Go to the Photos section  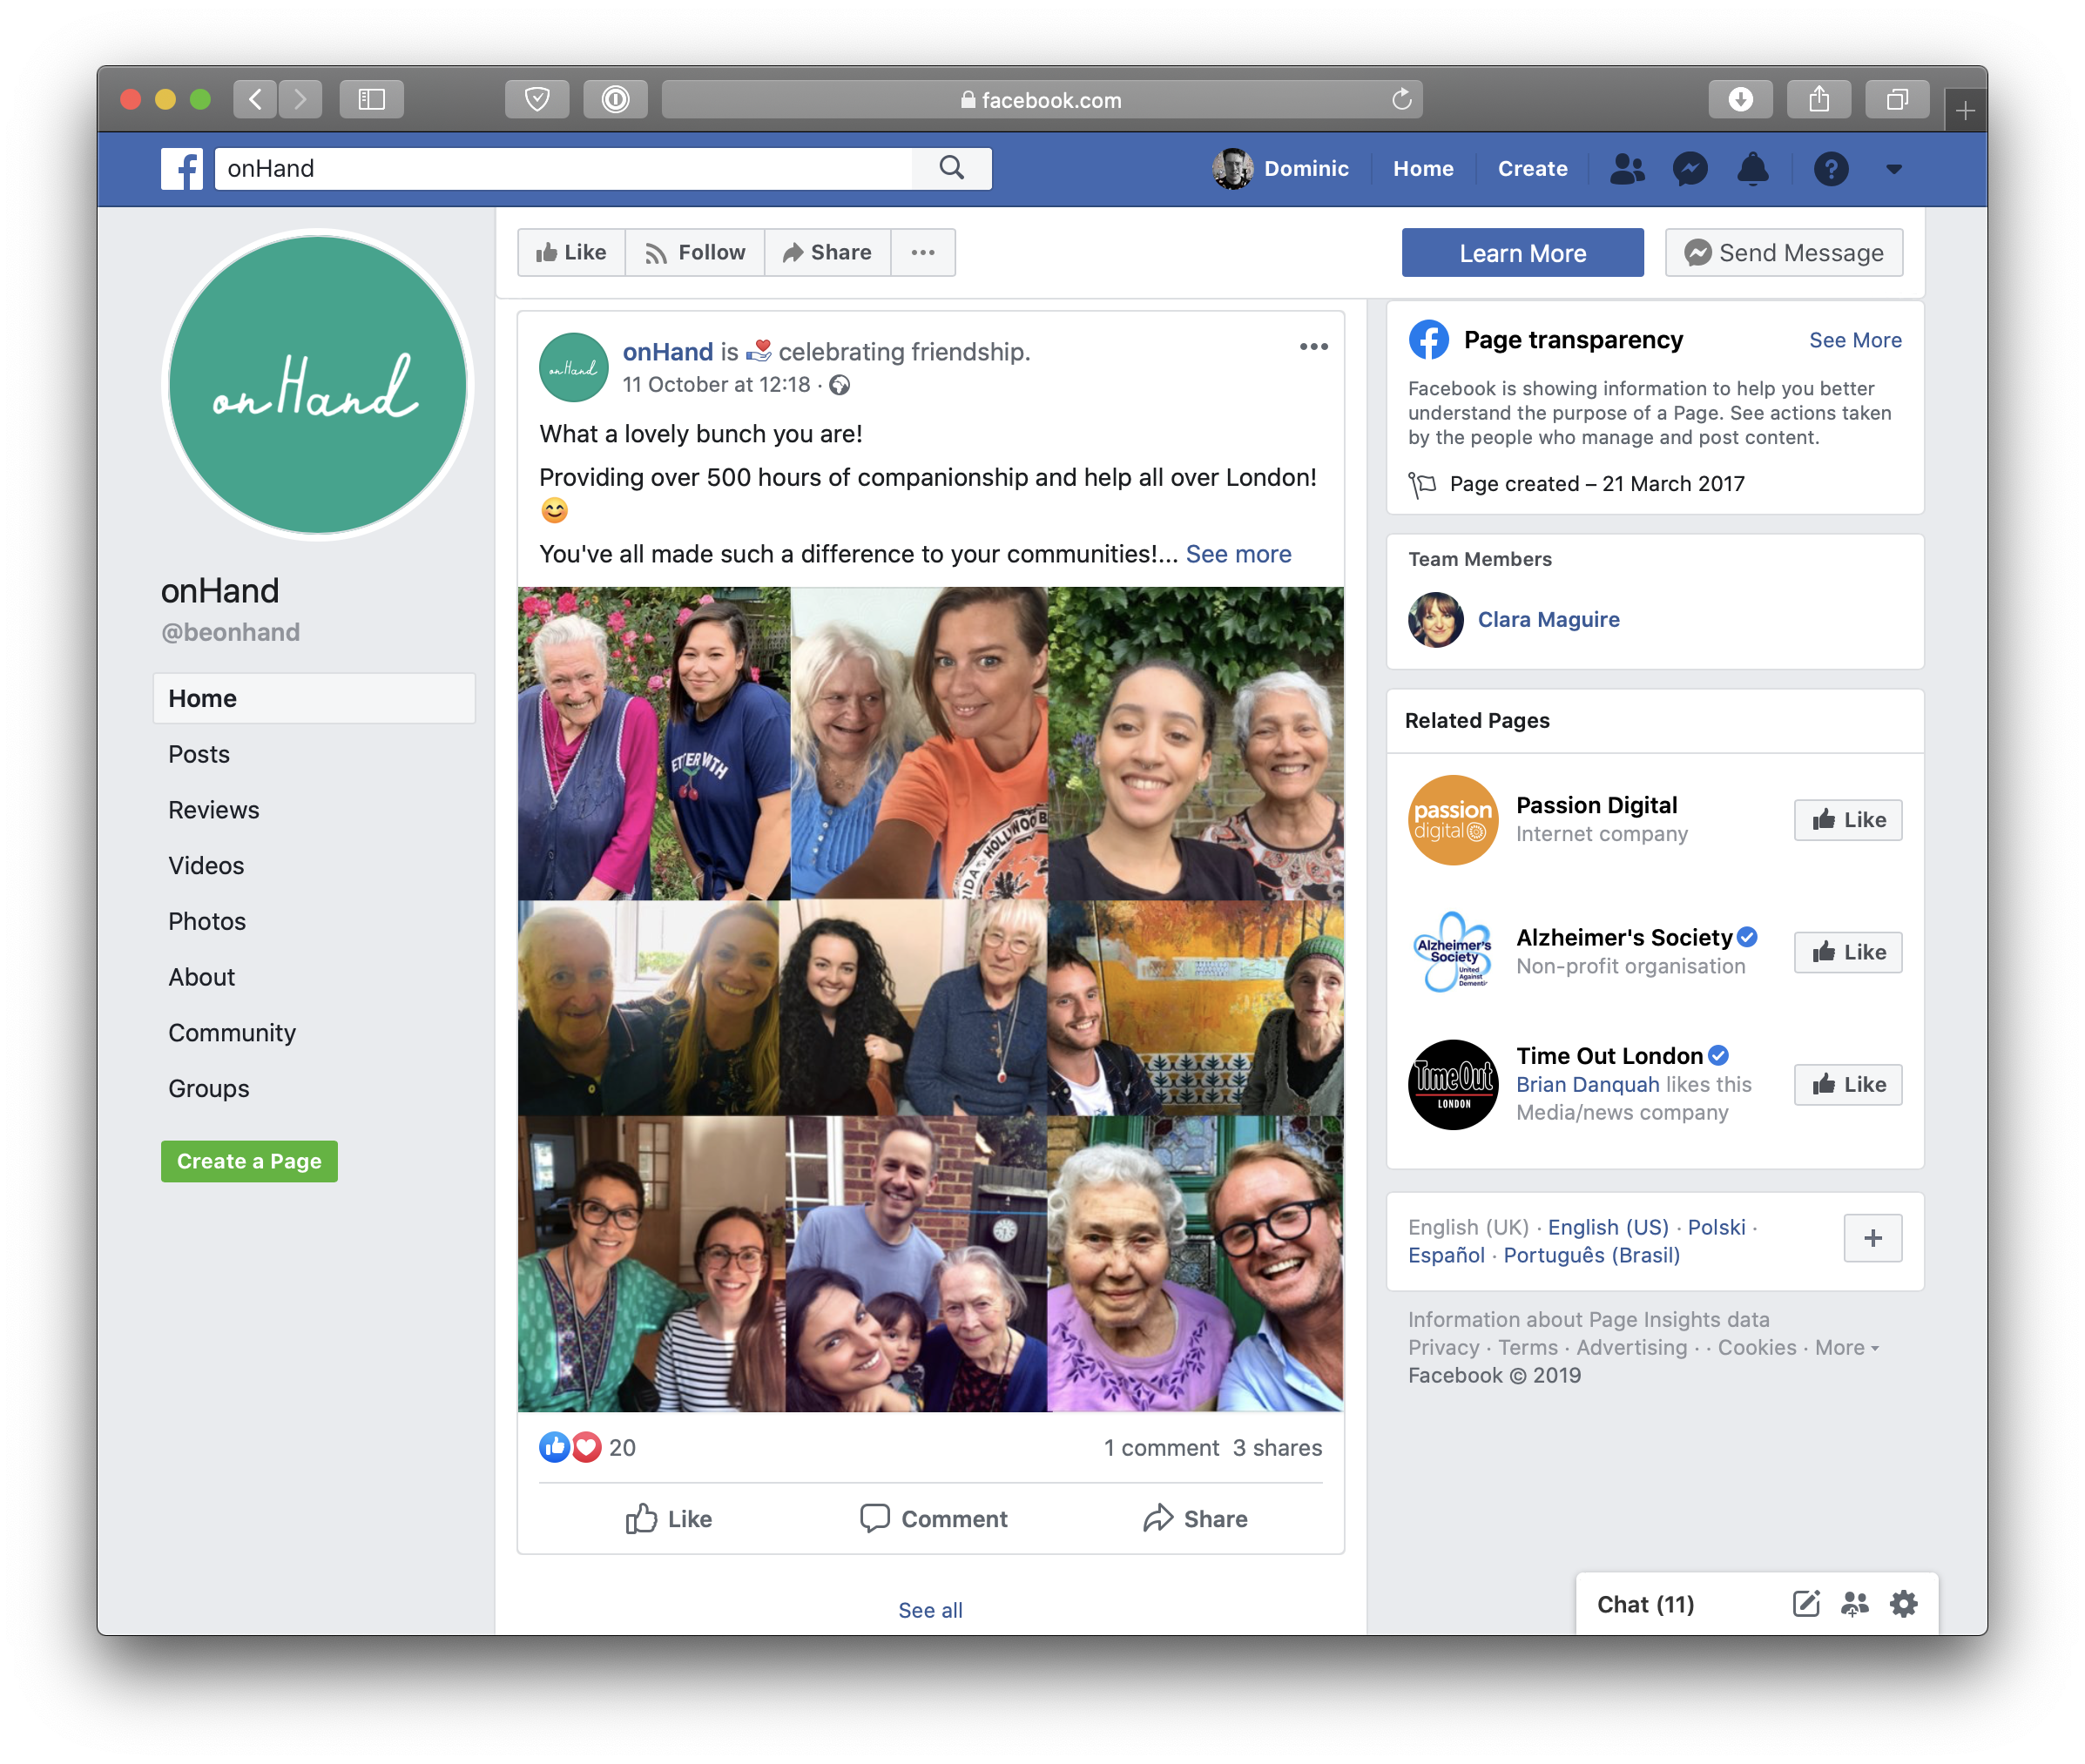click(207, 921)
